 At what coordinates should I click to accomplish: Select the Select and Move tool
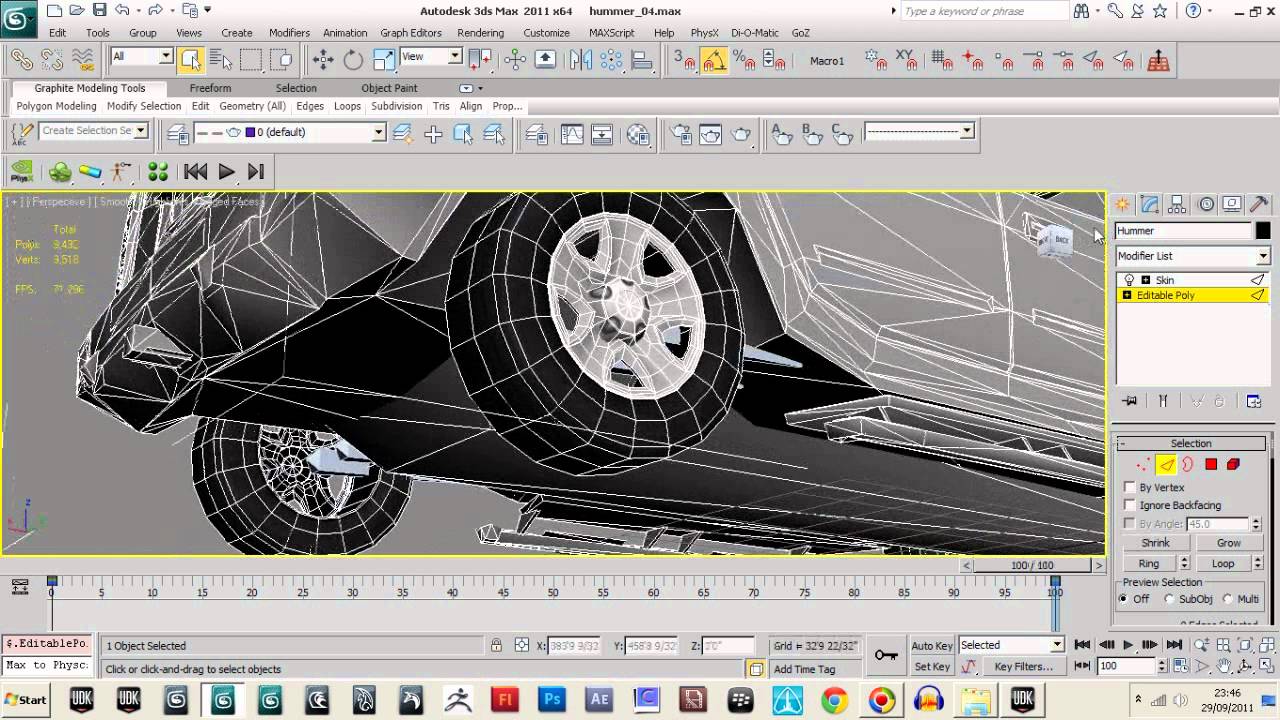[323, 60]
